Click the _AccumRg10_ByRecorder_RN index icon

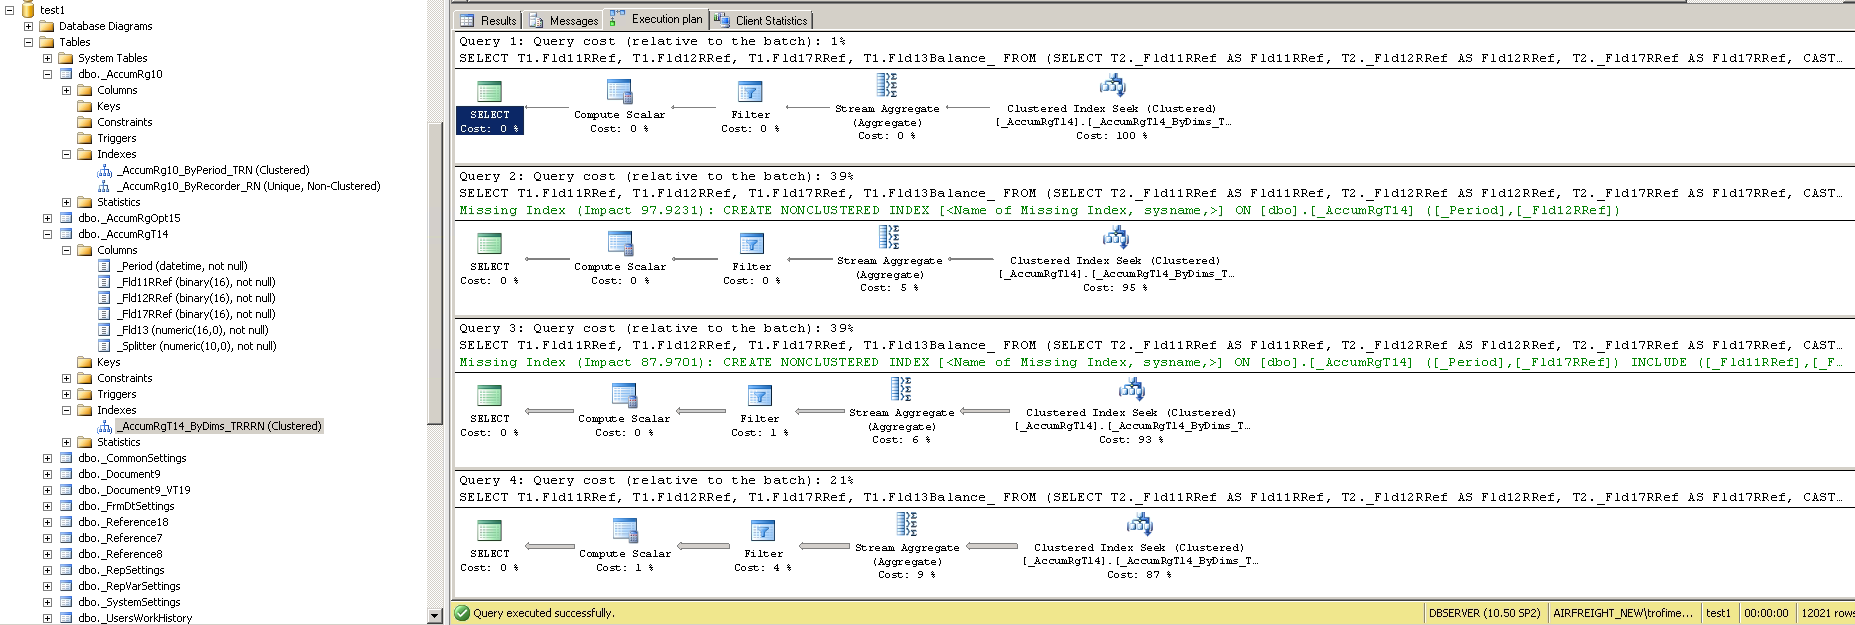click(x=104, y=187)
